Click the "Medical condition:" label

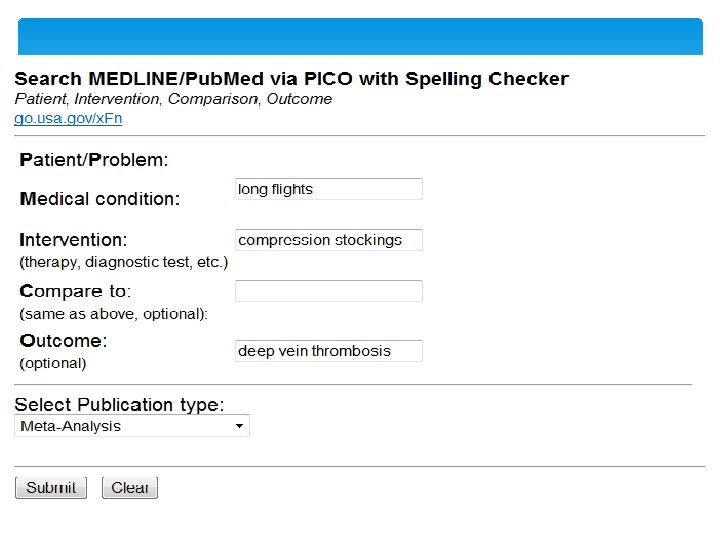(x=100, y=199)
